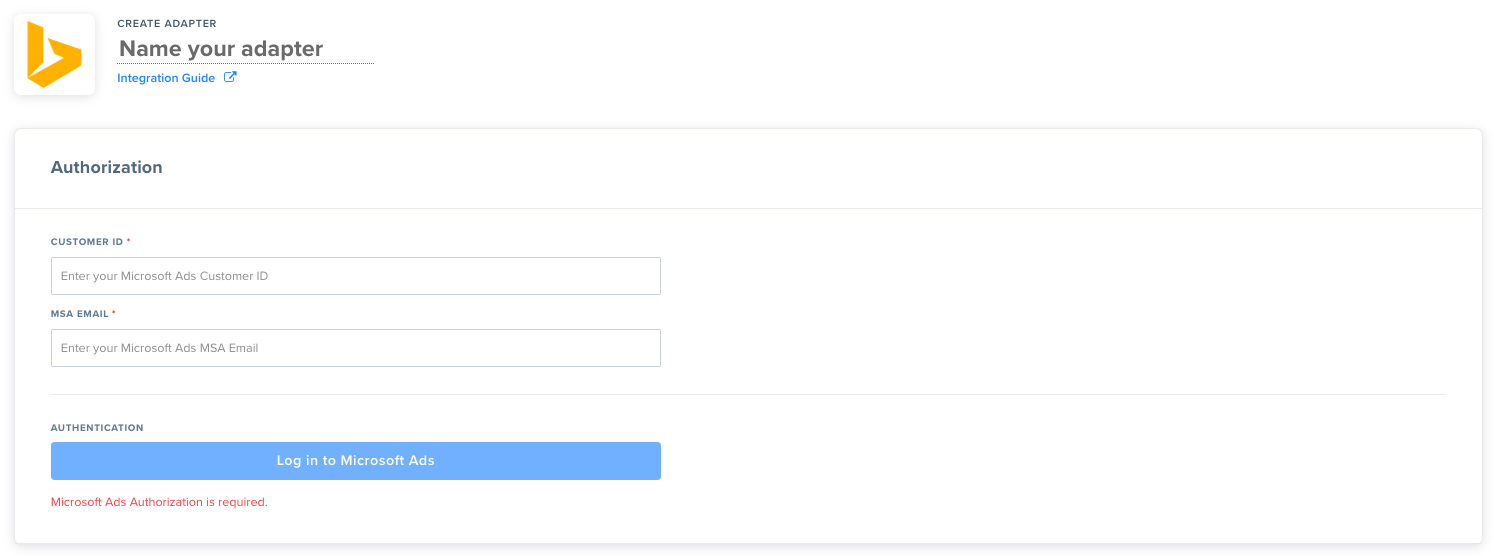Image resolution: width=1494 pixels, height=556 pixels.
Task: Click the external link icon beside Integration Guide
Action: (x=230, y=77)
